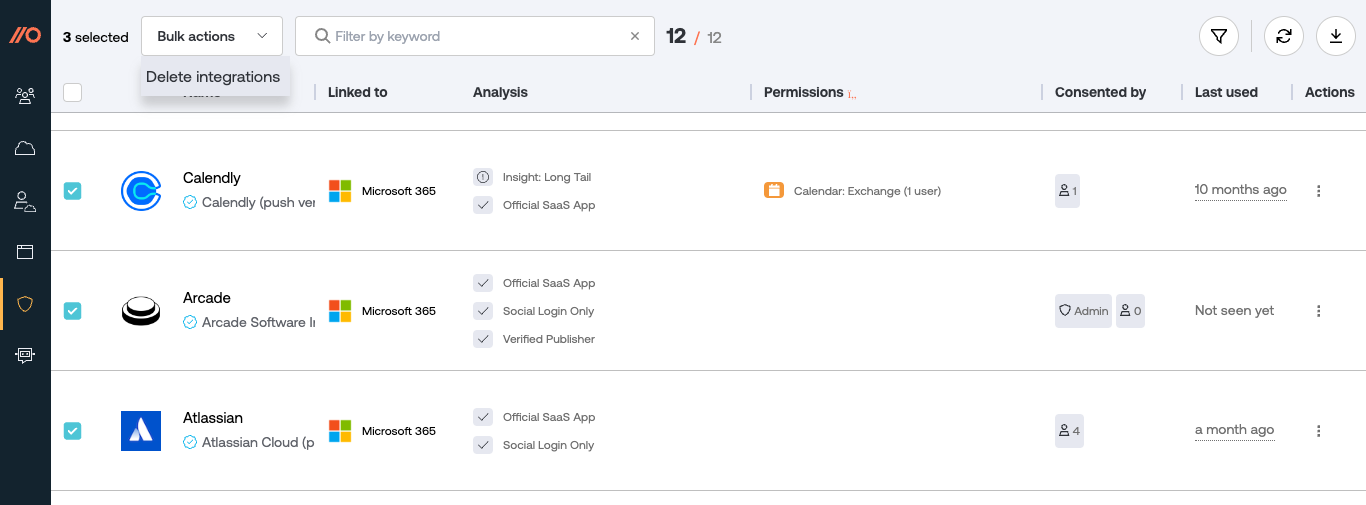Screen dimensions: 1366x505
Task: Click the Calendly app logo
Action: (x=141, y=191)
